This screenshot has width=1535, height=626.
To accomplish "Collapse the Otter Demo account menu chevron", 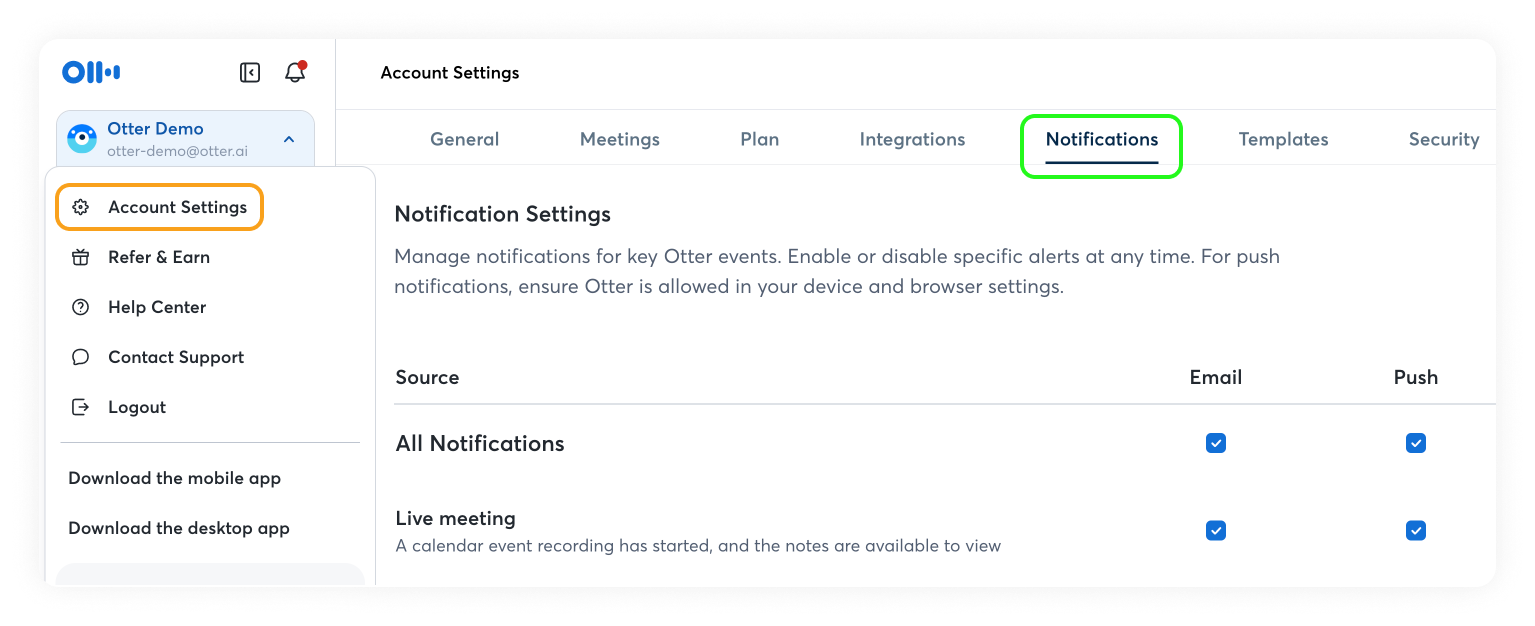I will (x=289, y=139).
